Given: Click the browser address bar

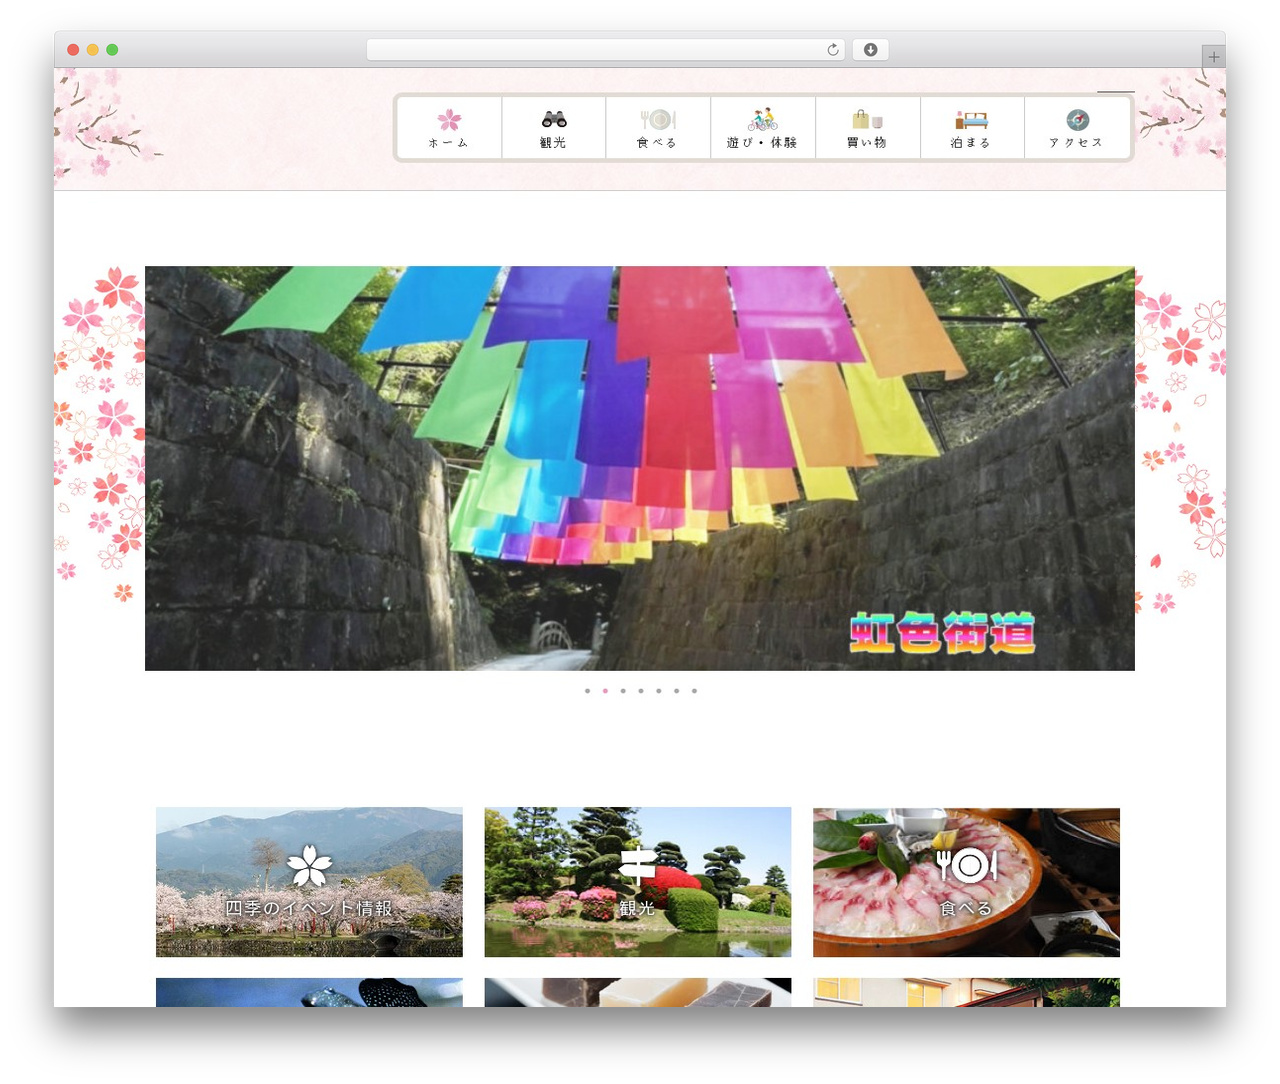Looking at the screenshot, I should [x=606, y=50].
